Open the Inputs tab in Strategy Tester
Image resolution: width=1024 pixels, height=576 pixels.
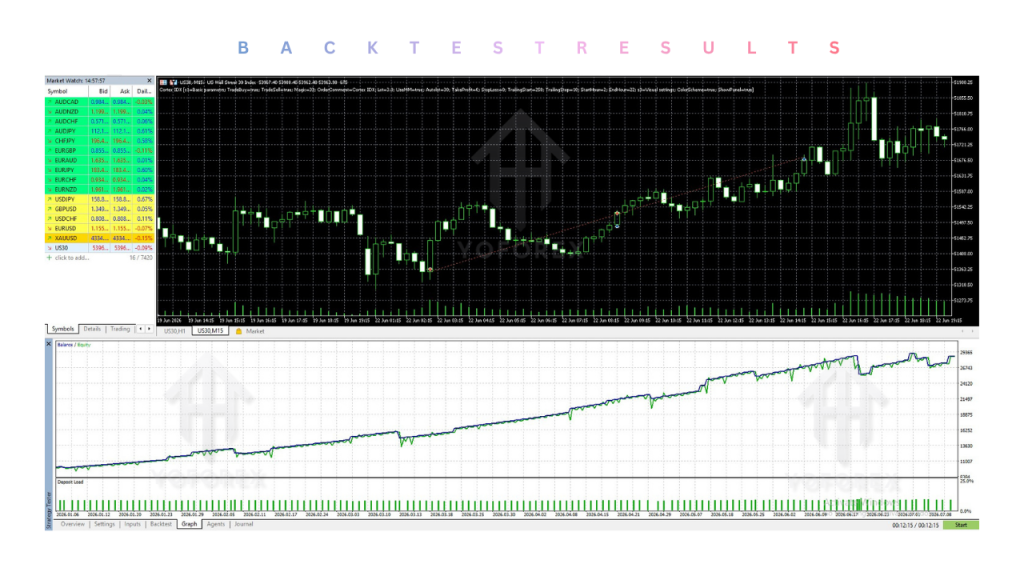[x=133, y=524]
